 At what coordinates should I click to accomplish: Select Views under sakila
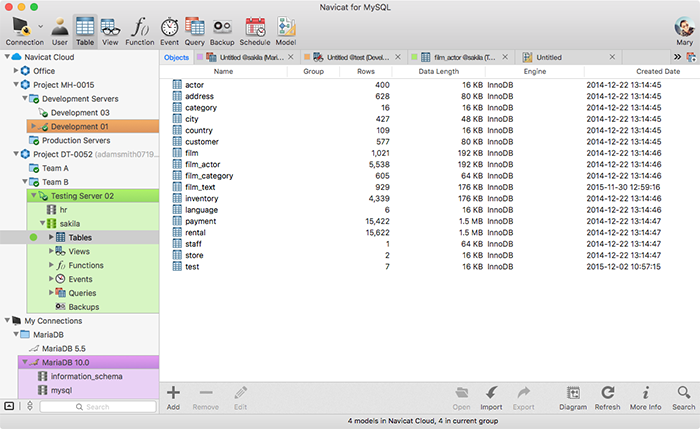[79, 251]
